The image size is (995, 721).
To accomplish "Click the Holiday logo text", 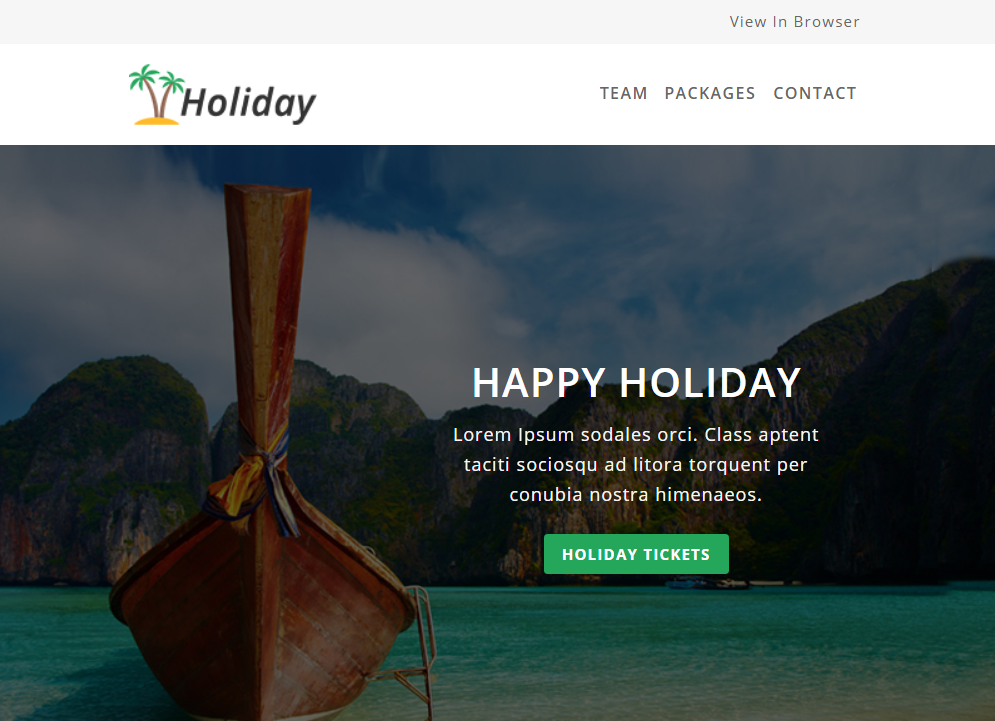I will (249, 103).
